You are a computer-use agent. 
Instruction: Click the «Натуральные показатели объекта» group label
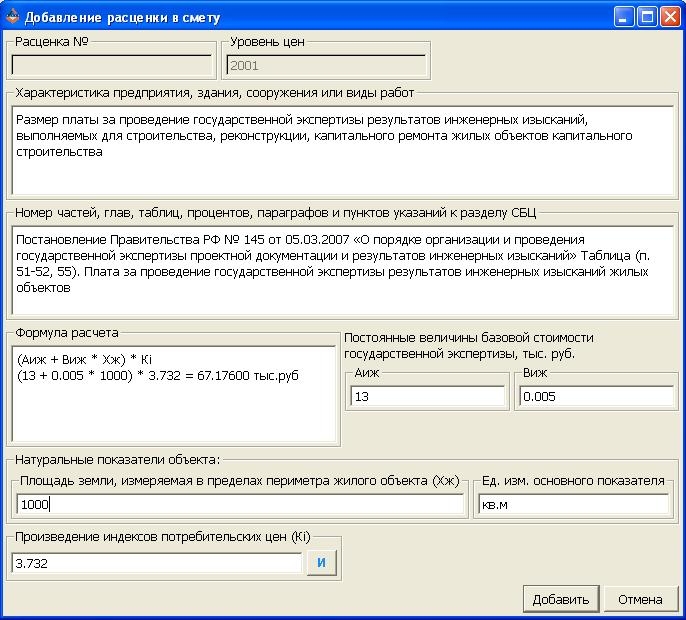point(116,459)
